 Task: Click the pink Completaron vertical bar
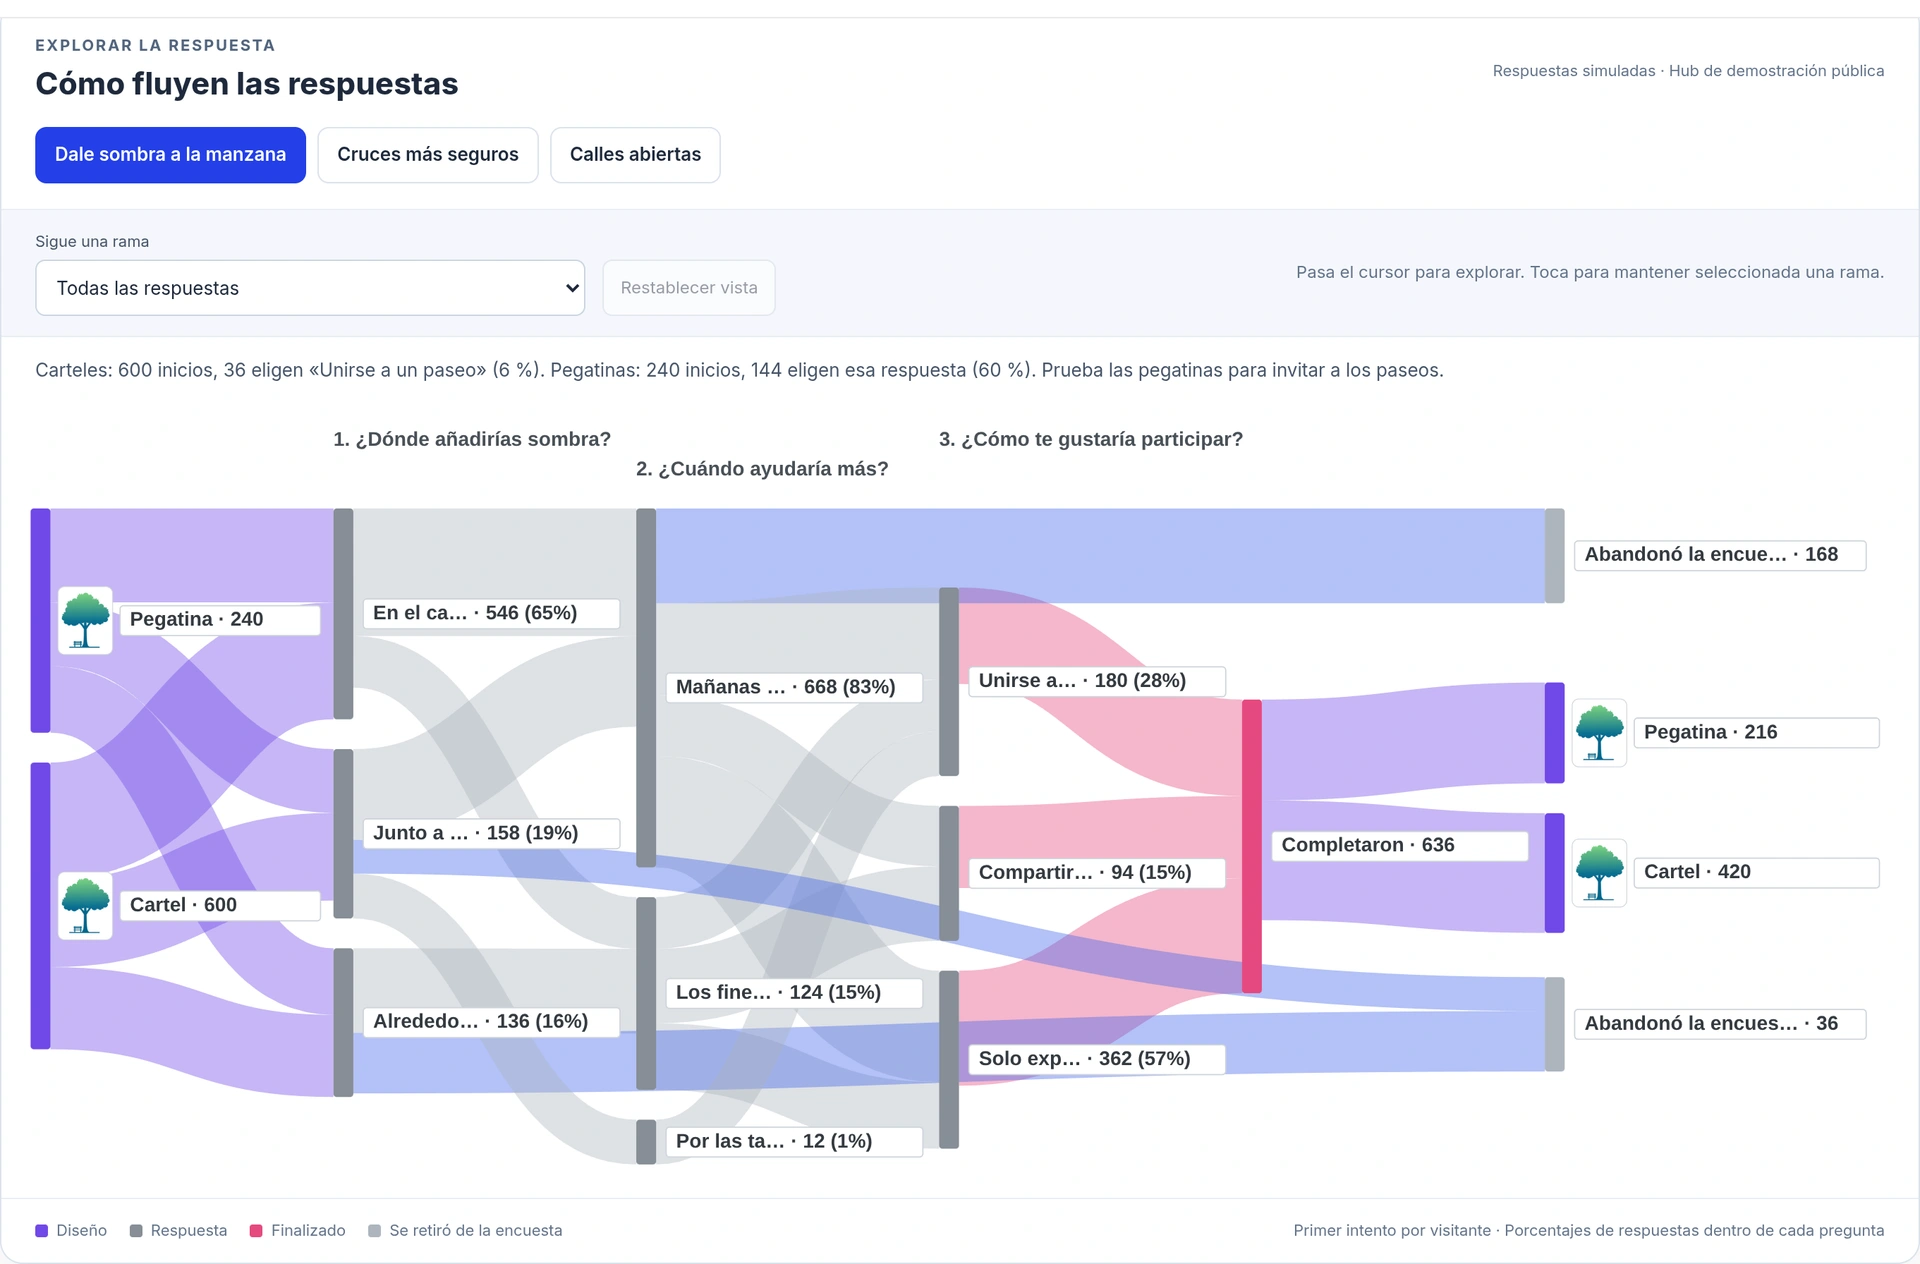(1252, 846)
